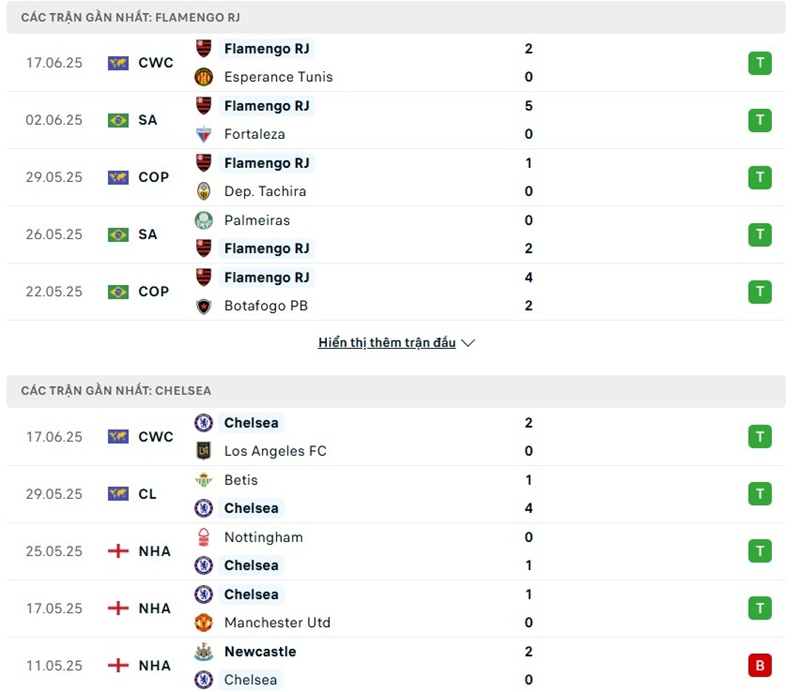Click the Dep. Tachira crest
The width and height of the screenshot is (800, 692).
pos(204,191)
